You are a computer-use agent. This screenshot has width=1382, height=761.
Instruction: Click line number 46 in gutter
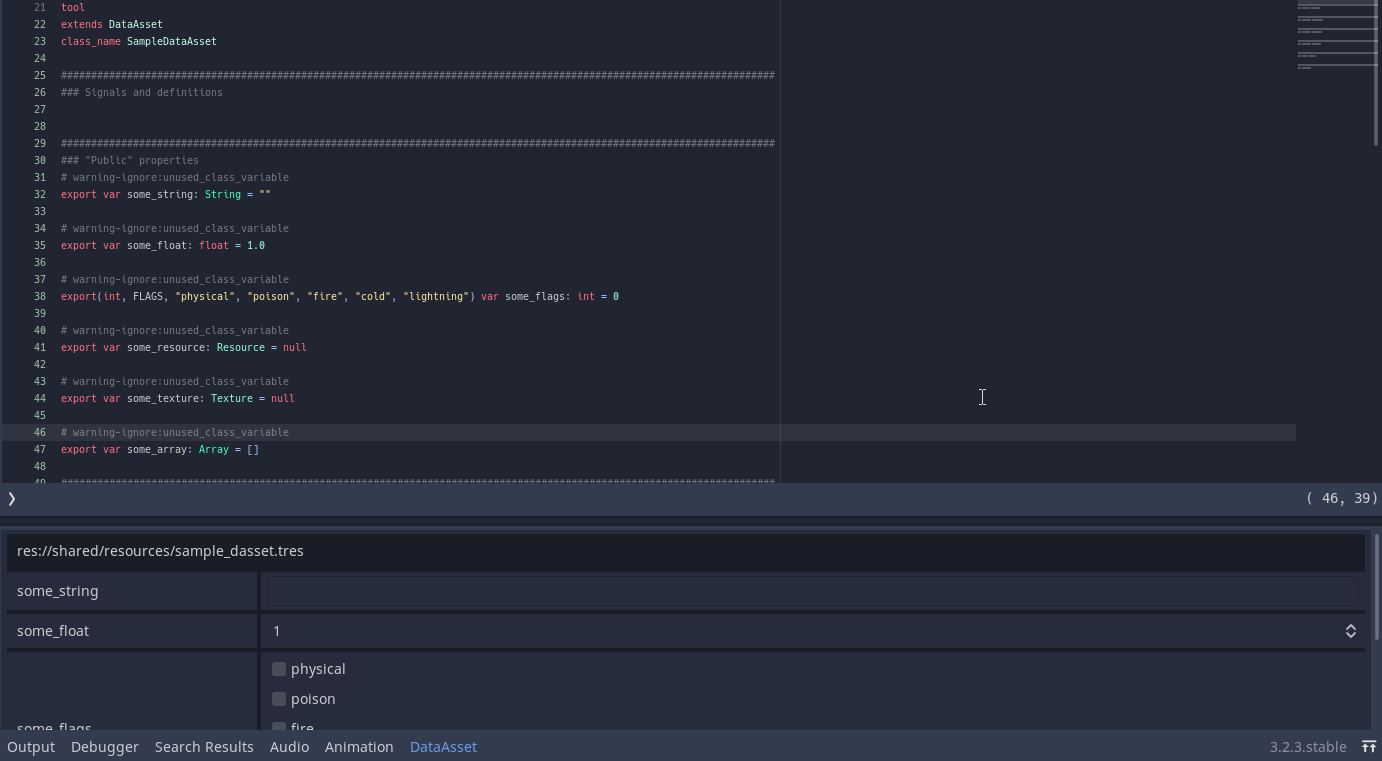pyautogui.click(x=40, y=432)
